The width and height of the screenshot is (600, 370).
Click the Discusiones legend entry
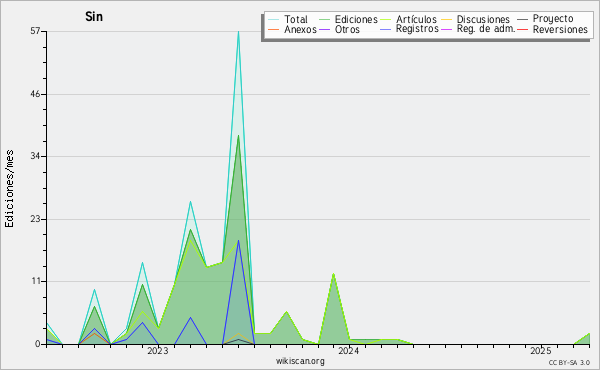click(483, 19)
